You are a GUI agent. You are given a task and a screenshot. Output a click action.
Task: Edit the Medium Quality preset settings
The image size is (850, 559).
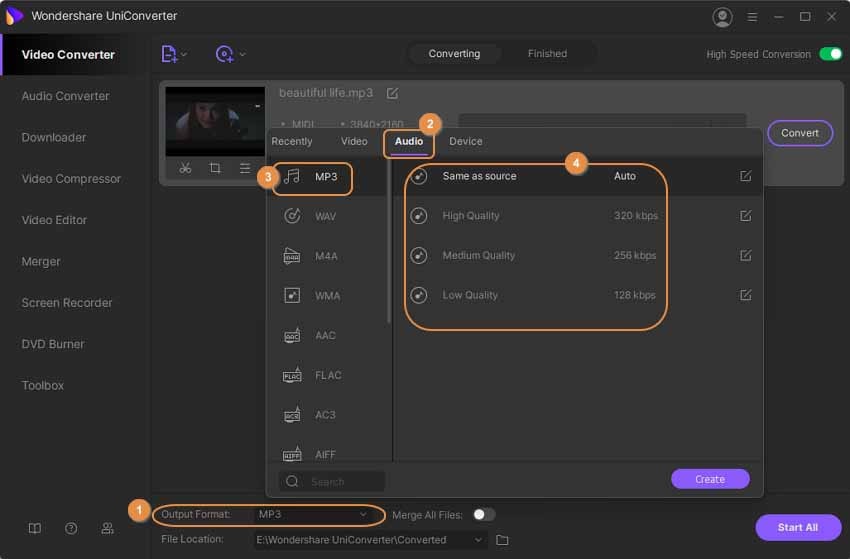(x=745, y=255)
